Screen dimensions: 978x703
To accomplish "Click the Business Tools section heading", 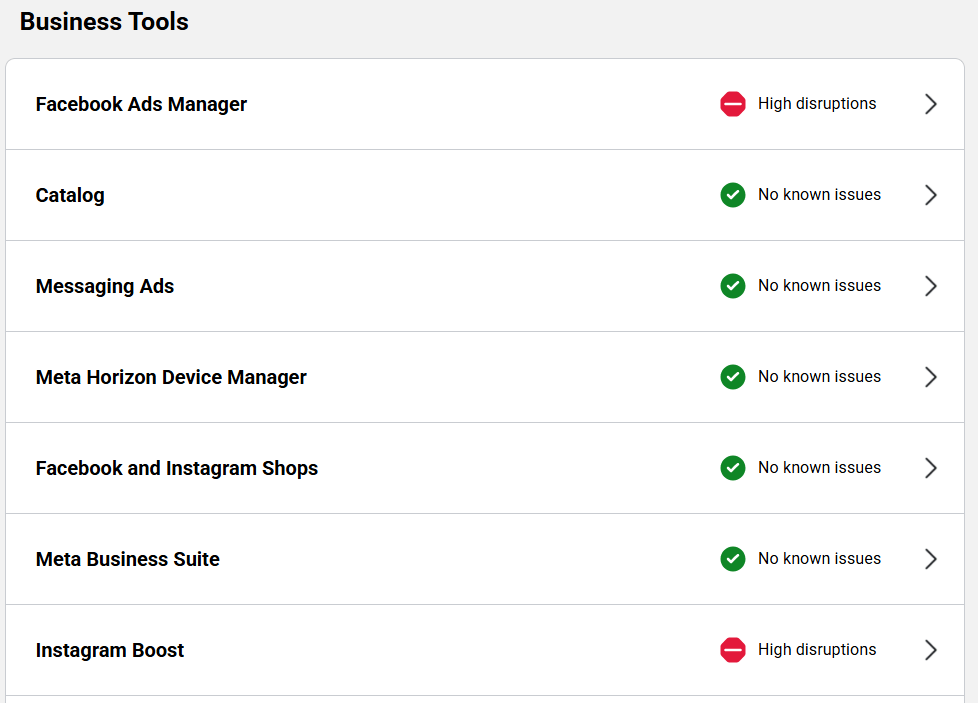I will [104, 22].
